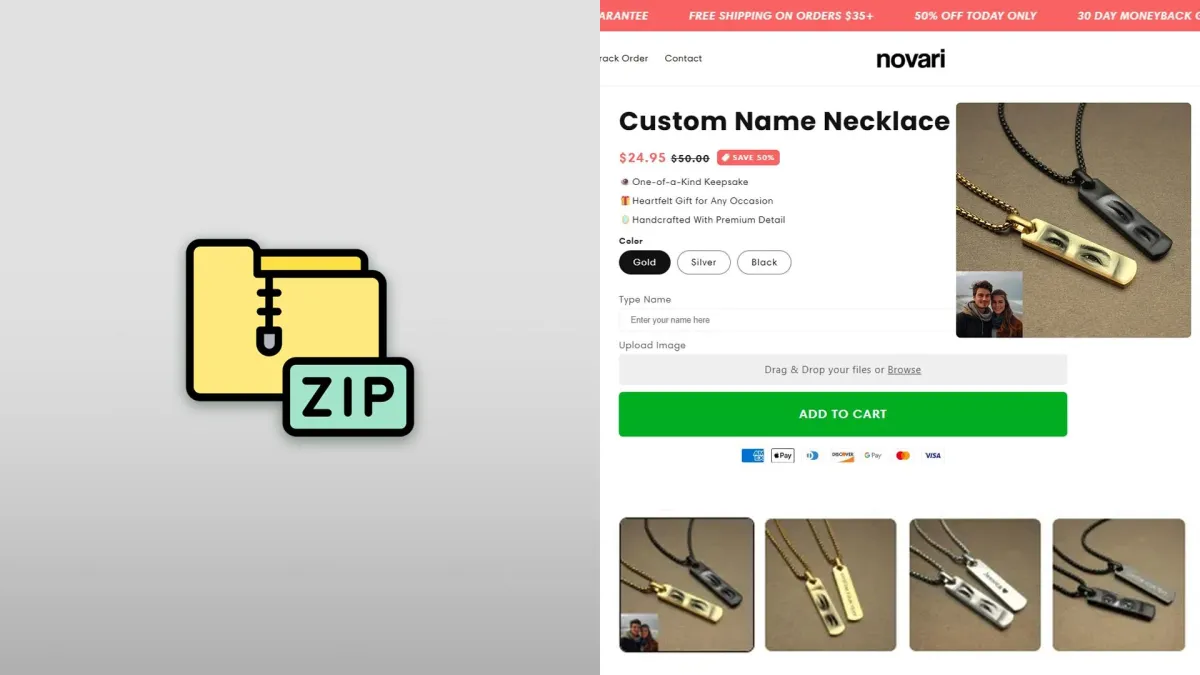Screen dimensions: 1200x675
Task: Click the Browse link in upload area
Action: click(x=904, y=370)
